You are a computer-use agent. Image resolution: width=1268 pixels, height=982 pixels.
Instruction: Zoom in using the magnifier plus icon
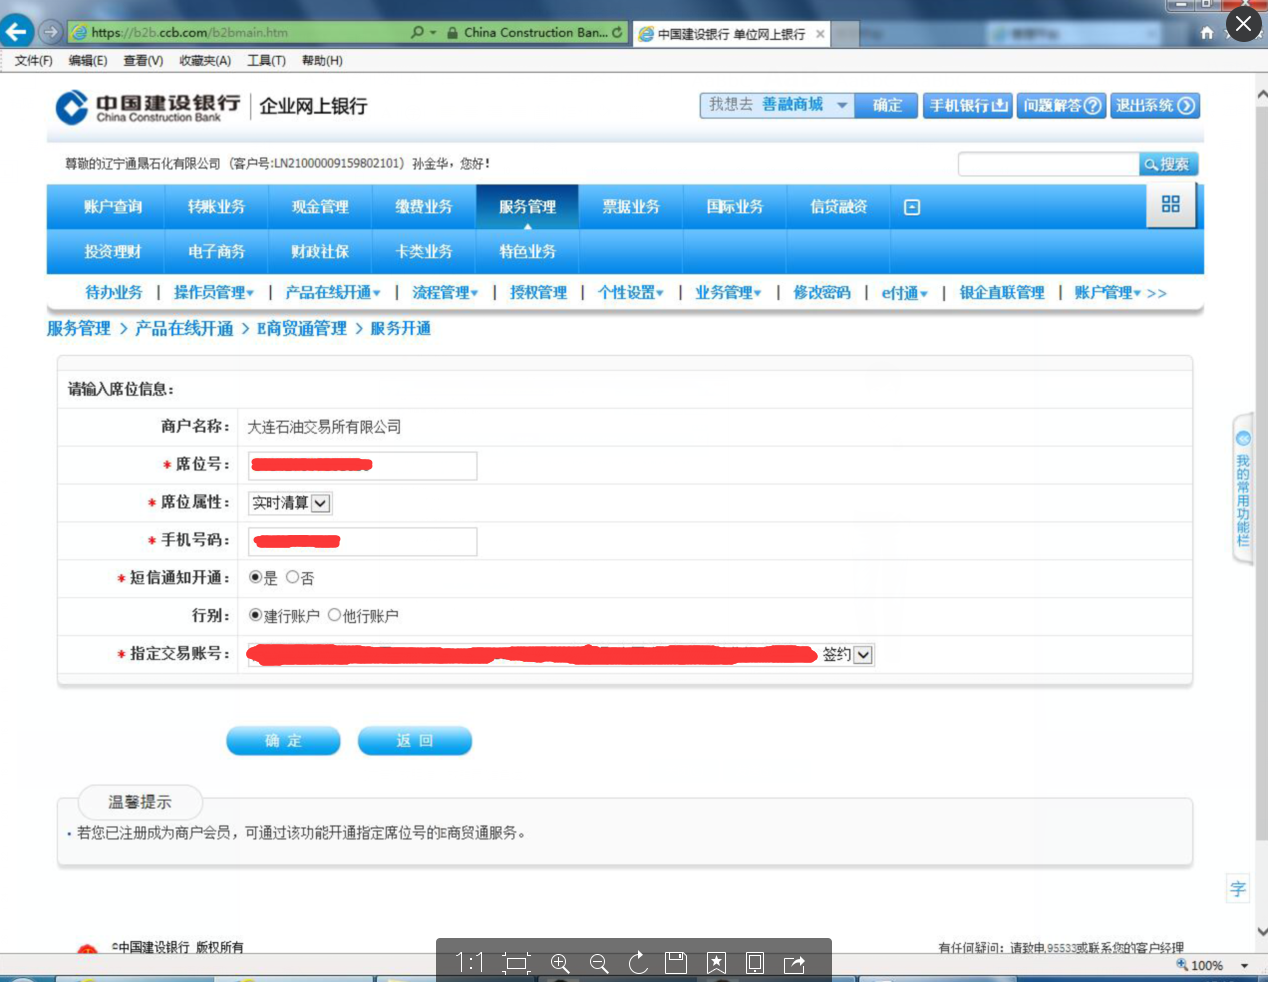click(560, 963)
